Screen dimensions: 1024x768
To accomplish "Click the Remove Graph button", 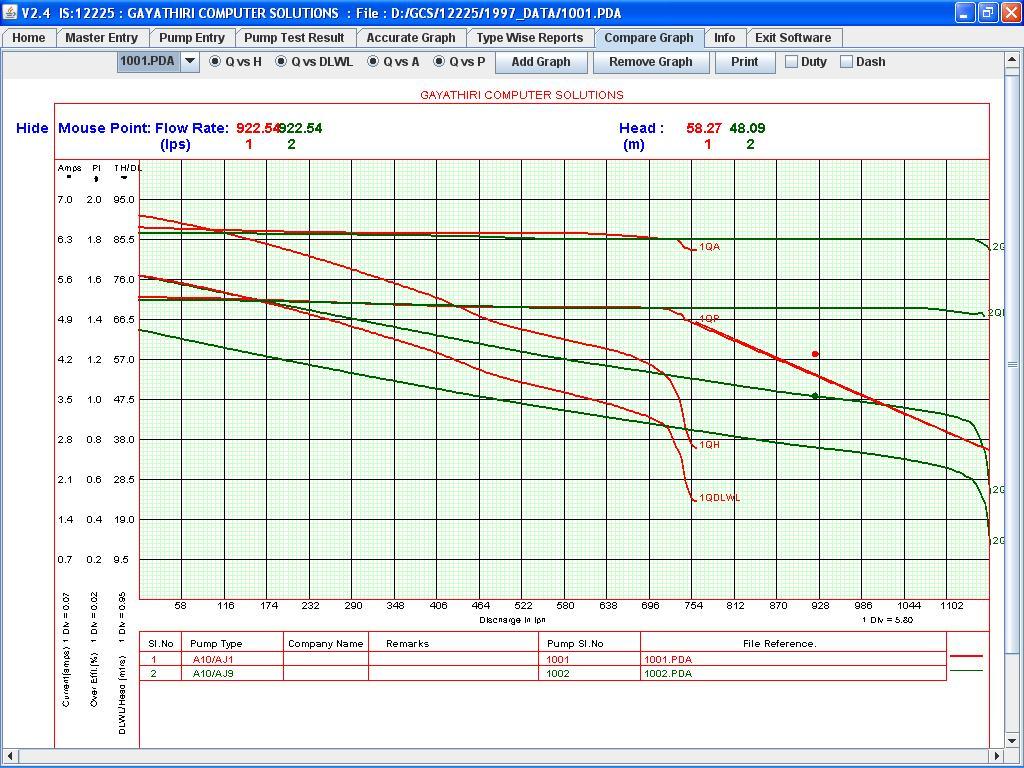I will click(x=650, y=62).
